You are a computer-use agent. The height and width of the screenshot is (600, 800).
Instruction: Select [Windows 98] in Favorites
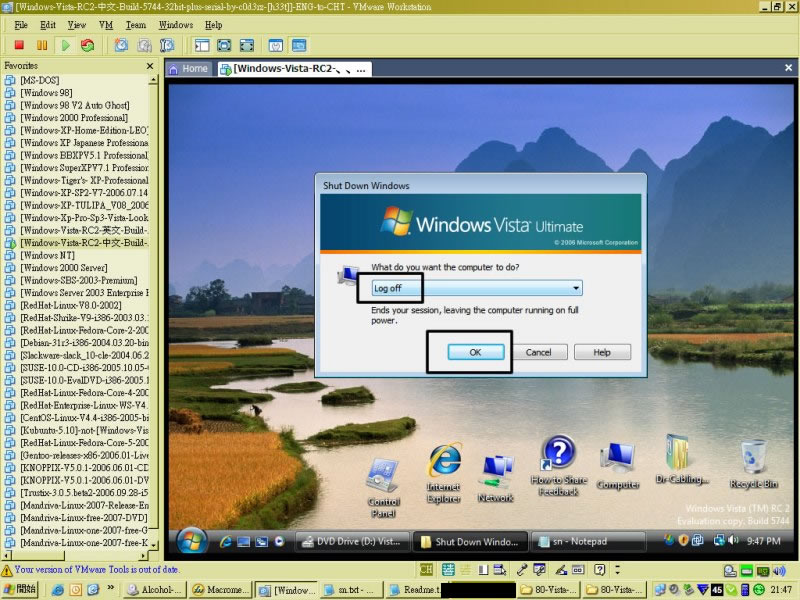(x=46, y=93)
